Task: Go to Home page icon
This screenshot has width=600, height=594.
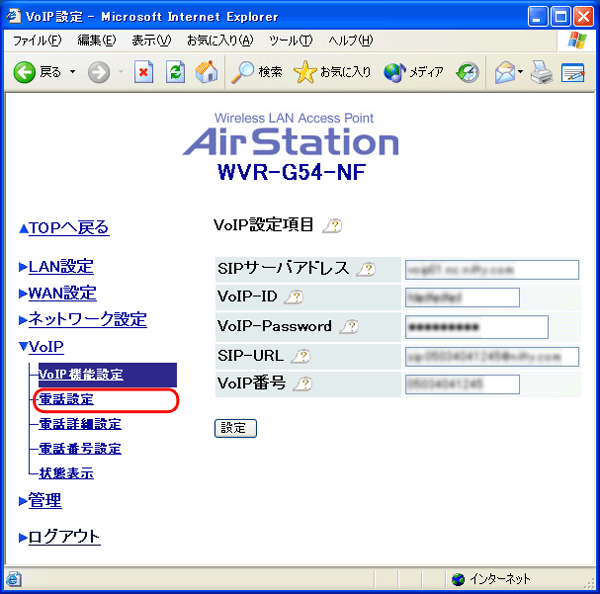Action: (207, 72)
